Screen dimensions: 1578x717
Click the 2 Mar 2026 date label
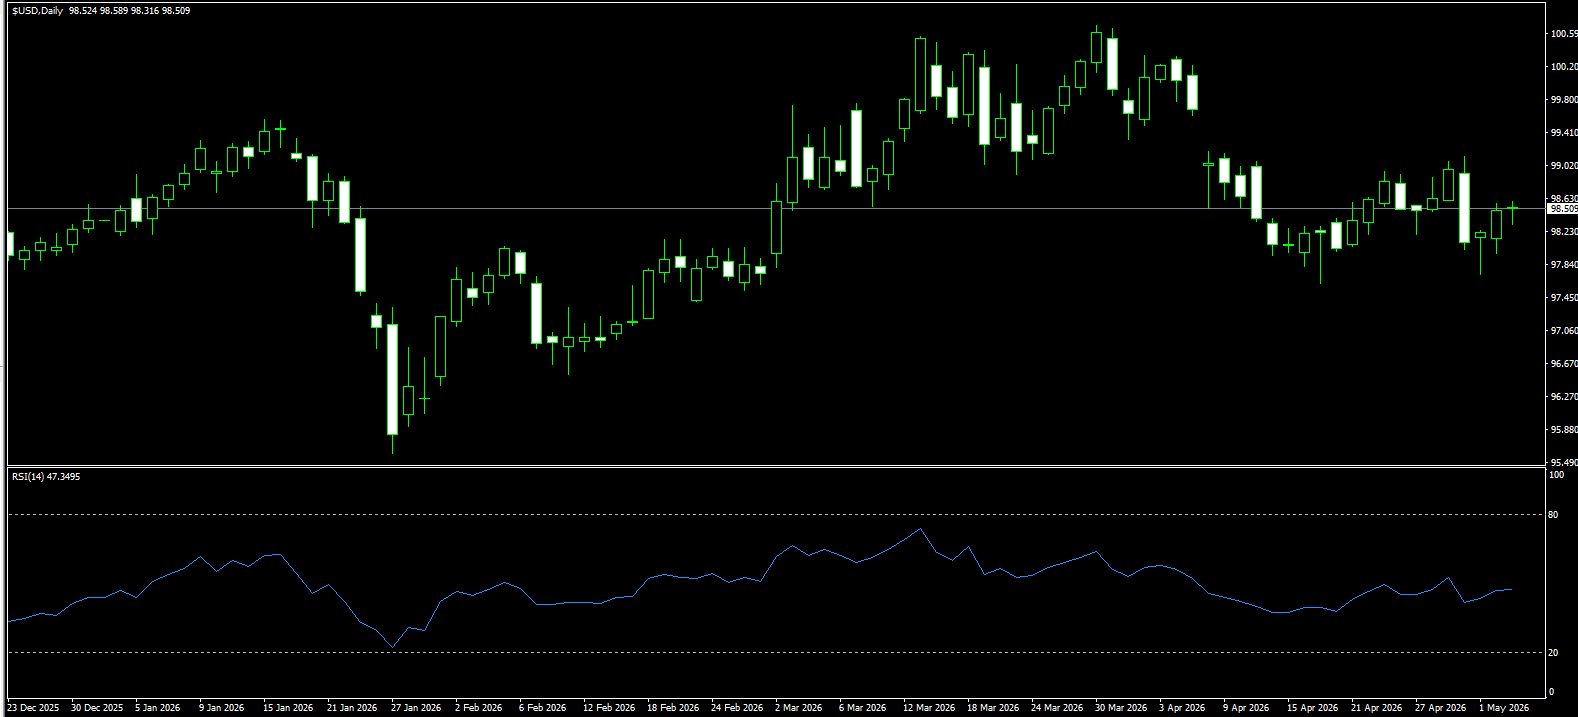(x=798, y=708)
